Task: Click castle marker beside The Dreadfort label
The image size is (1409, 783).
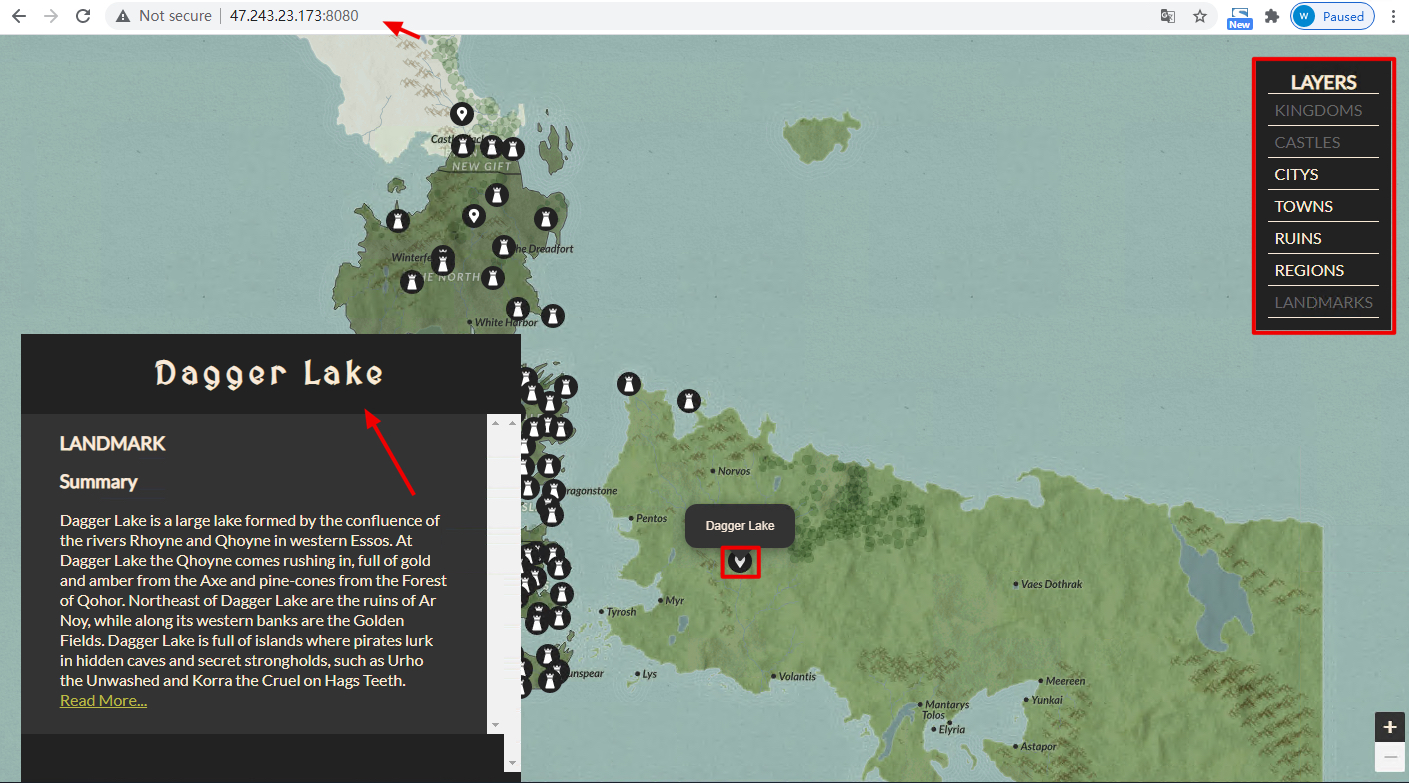Action: pyautogui.click(x=504, y=246)
